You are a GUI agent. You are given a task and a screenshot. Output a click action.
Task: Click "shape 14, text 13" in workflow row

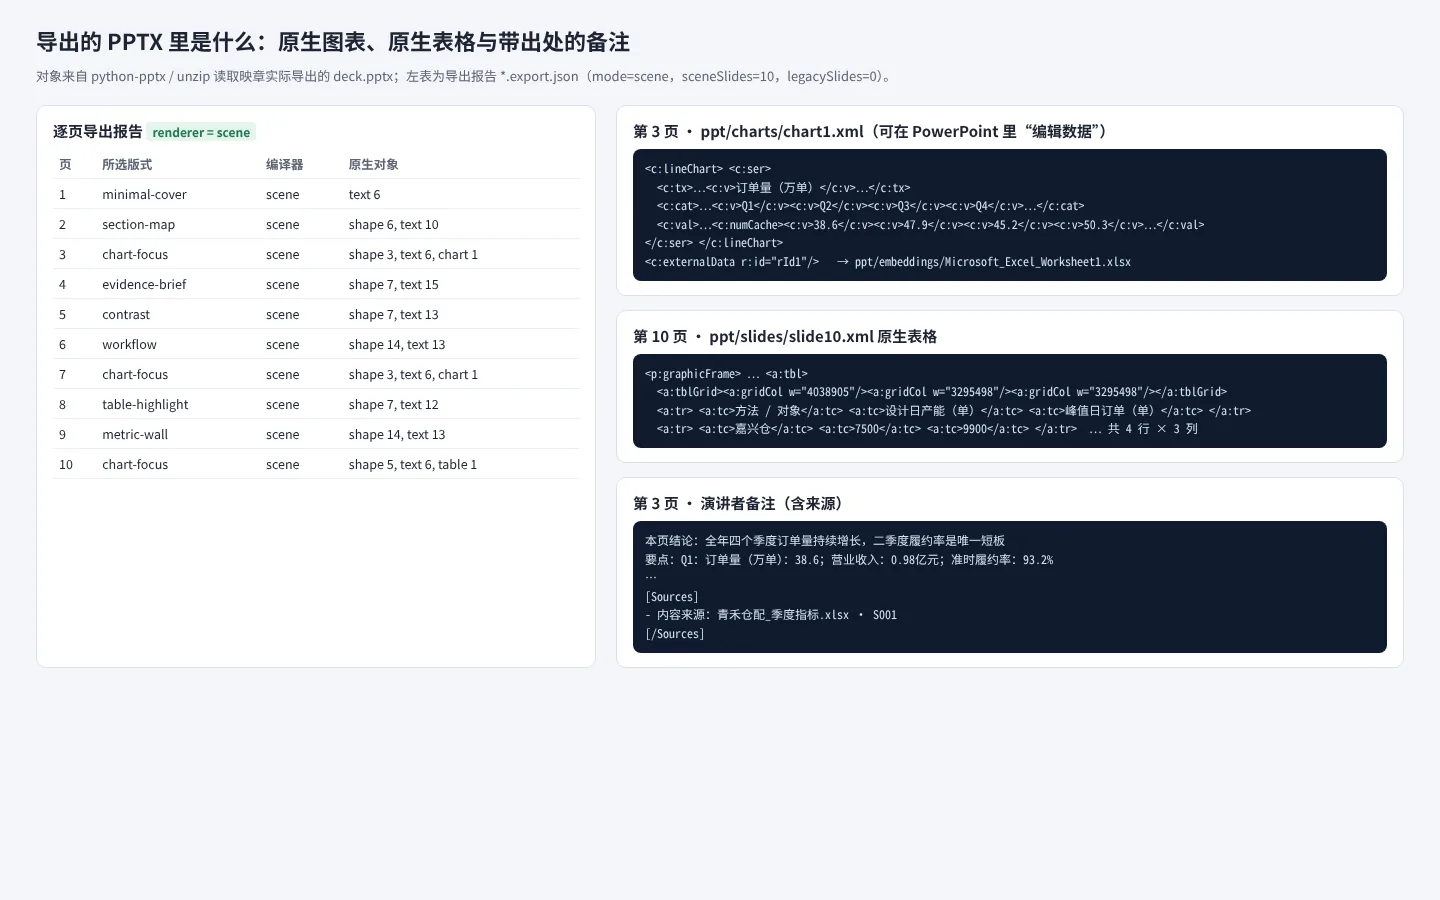397,344
